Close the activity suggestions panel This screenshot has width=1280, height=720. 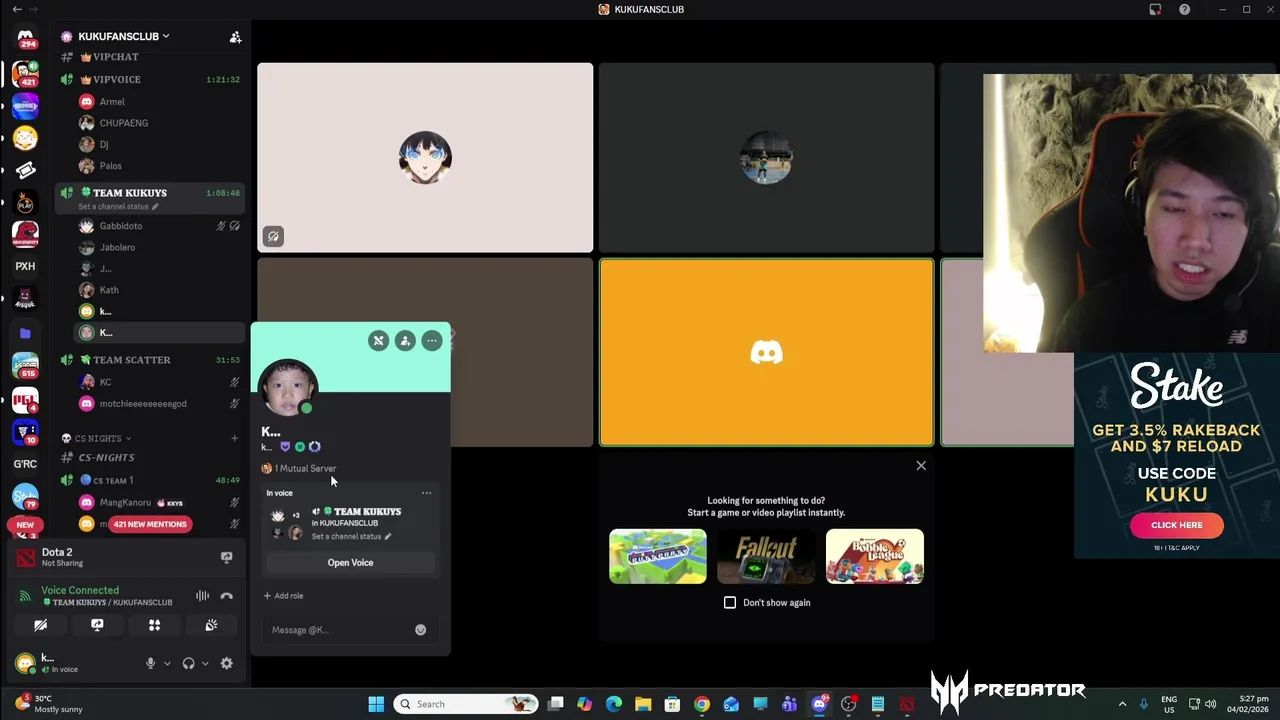921,466
